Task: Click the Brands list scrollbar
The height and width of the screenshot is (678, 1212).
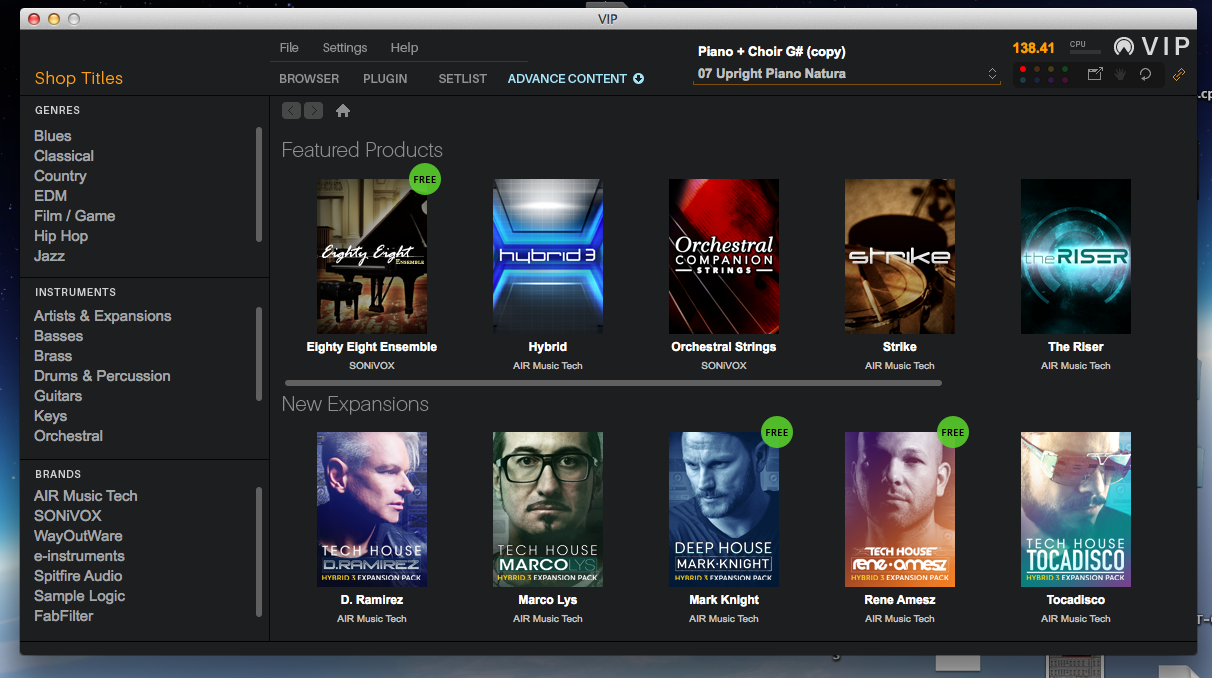Action: (259, 551)
